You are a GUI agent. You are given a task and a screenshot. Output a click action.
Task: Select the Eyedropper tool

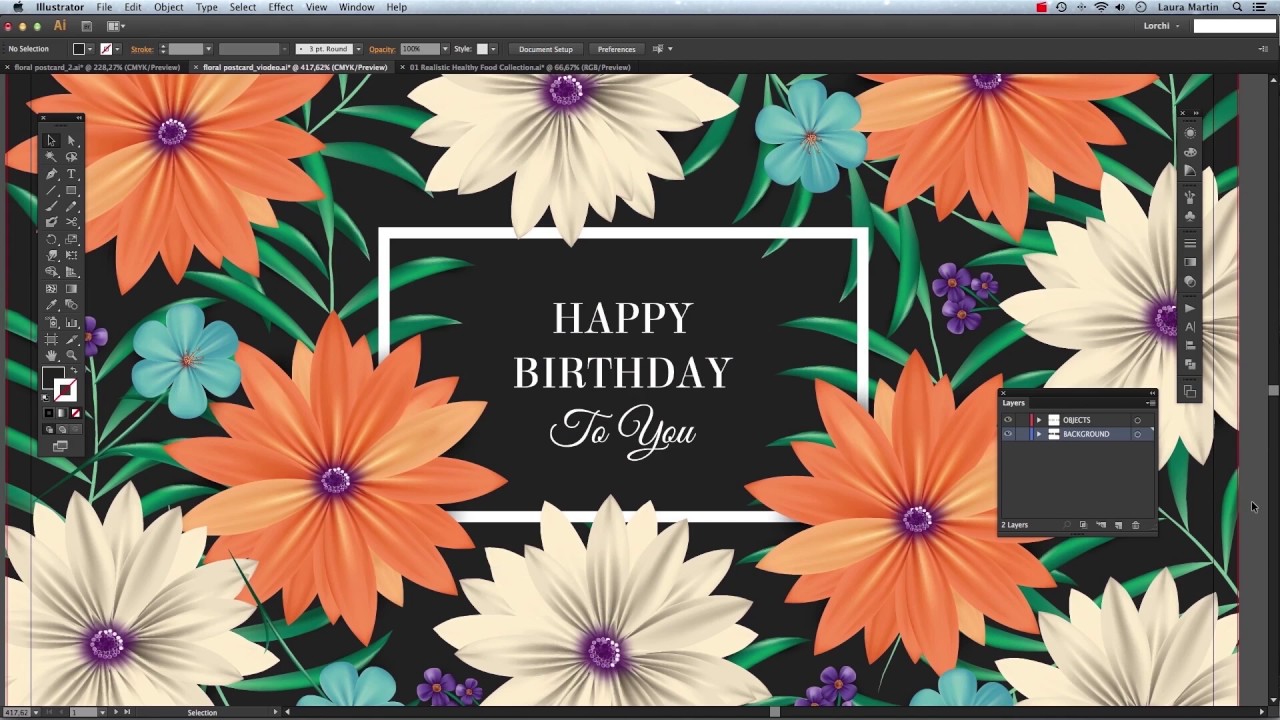coord(50,304)
